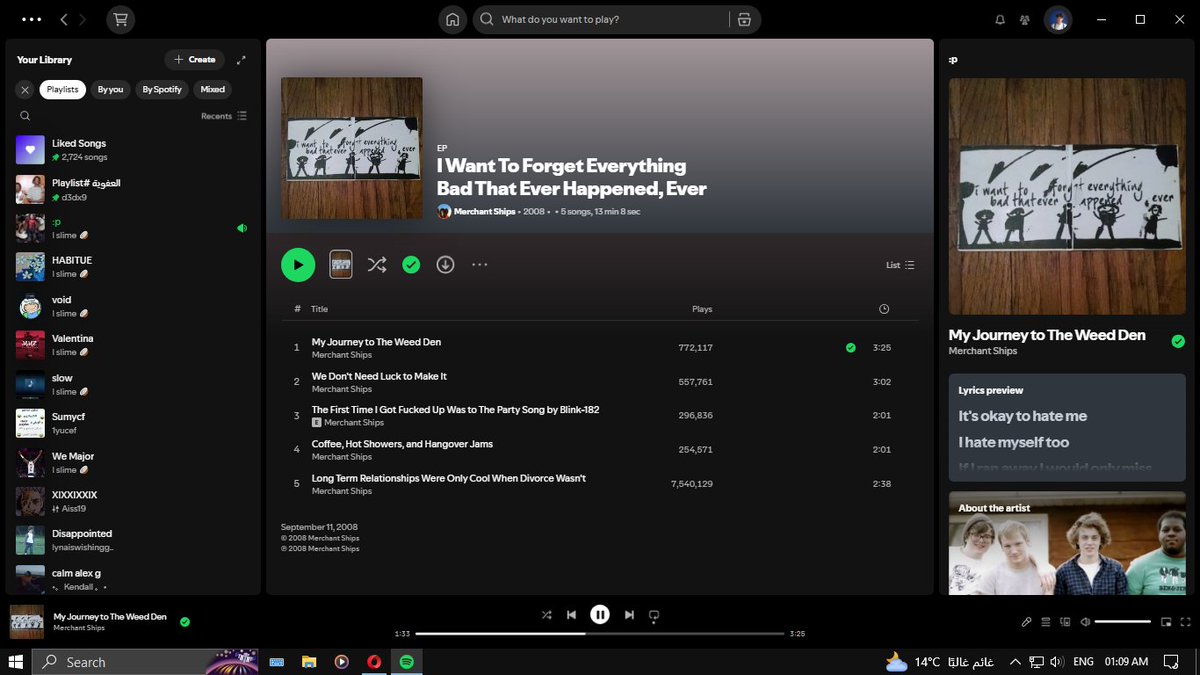Open the We Major playlist
Viewport: 1200px width, 675px height.
coord(133,463)
